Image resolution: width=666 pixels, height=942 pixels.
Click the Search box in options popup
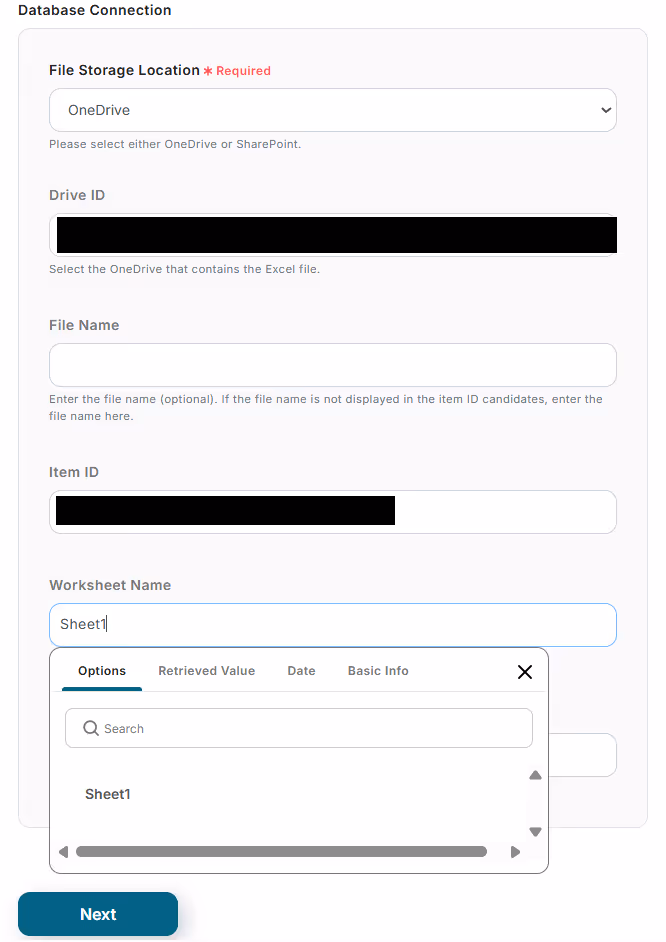coord(299,728)
